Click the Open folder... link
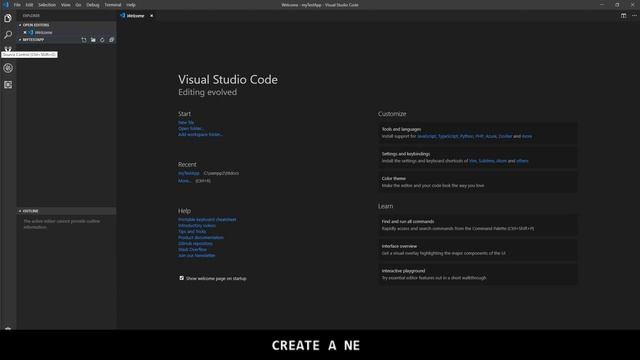The height and width of the screenshot is (360, 640). point(191,129)
